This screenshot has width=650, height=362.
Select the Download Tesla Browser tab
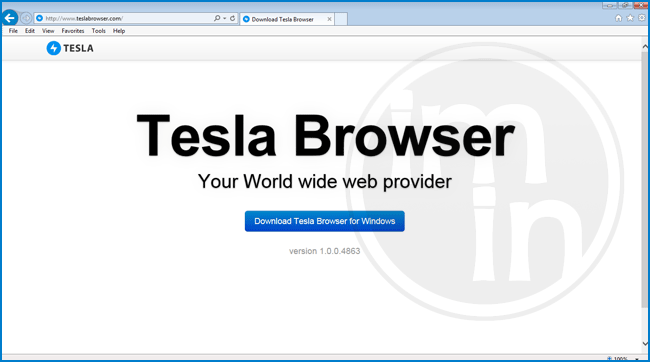pyautogui.click(x=287, y=19)
